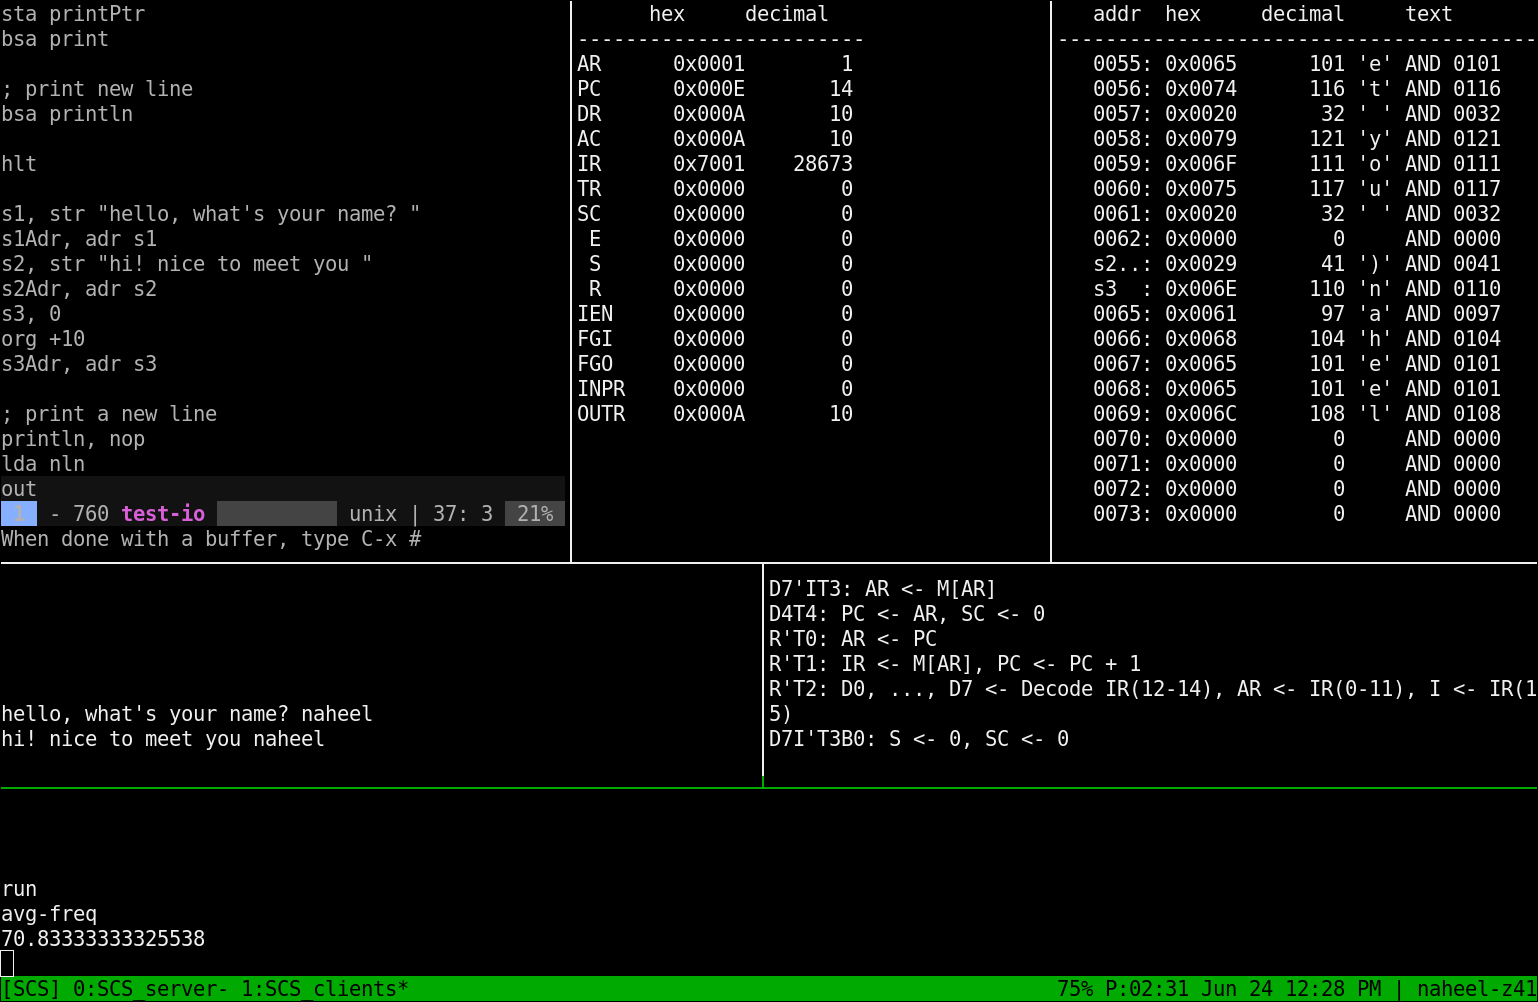Click memory row labeled s3

(1297, 289)
